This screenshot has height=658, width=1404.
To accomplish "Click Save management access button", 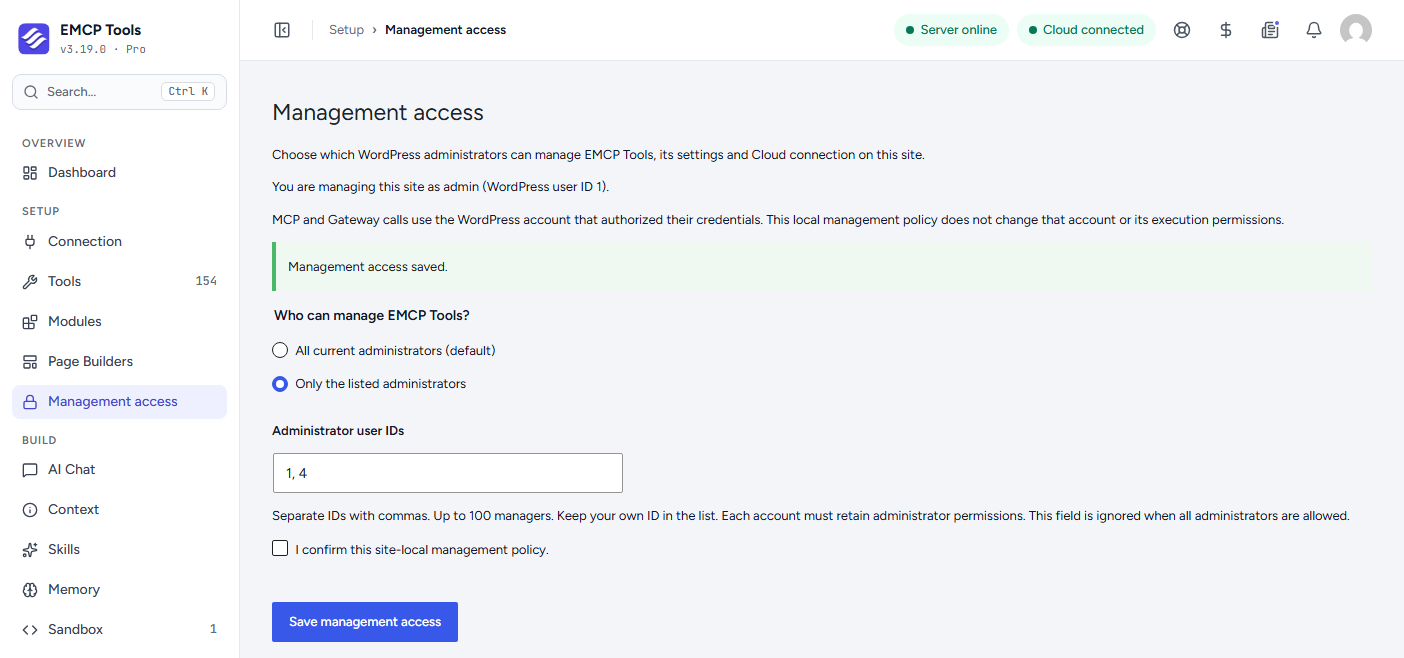I will coord(365,622).
